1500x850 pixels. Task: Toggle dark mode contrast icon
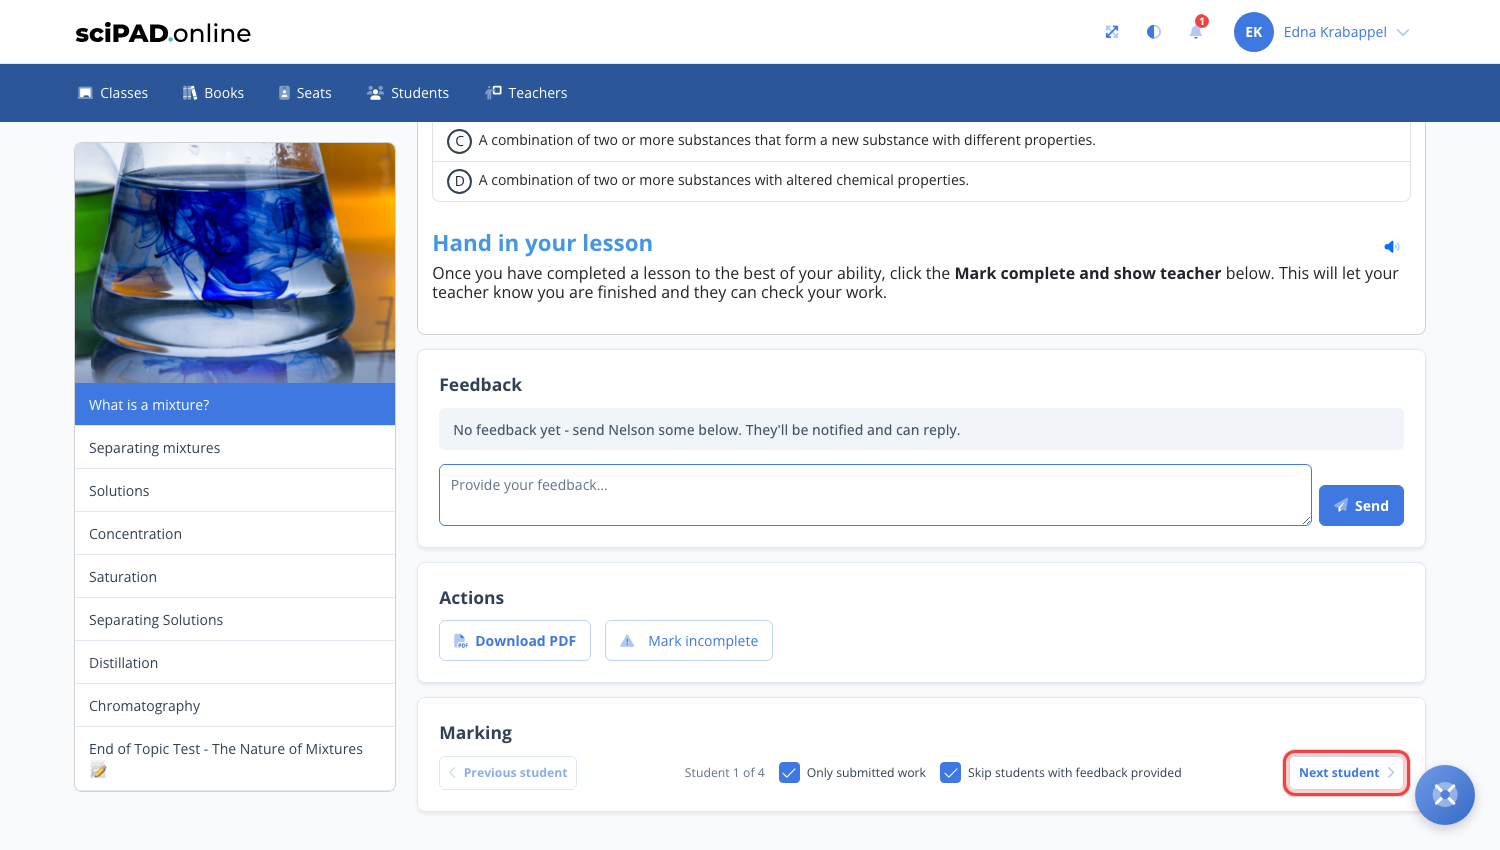pos(1153,32)
